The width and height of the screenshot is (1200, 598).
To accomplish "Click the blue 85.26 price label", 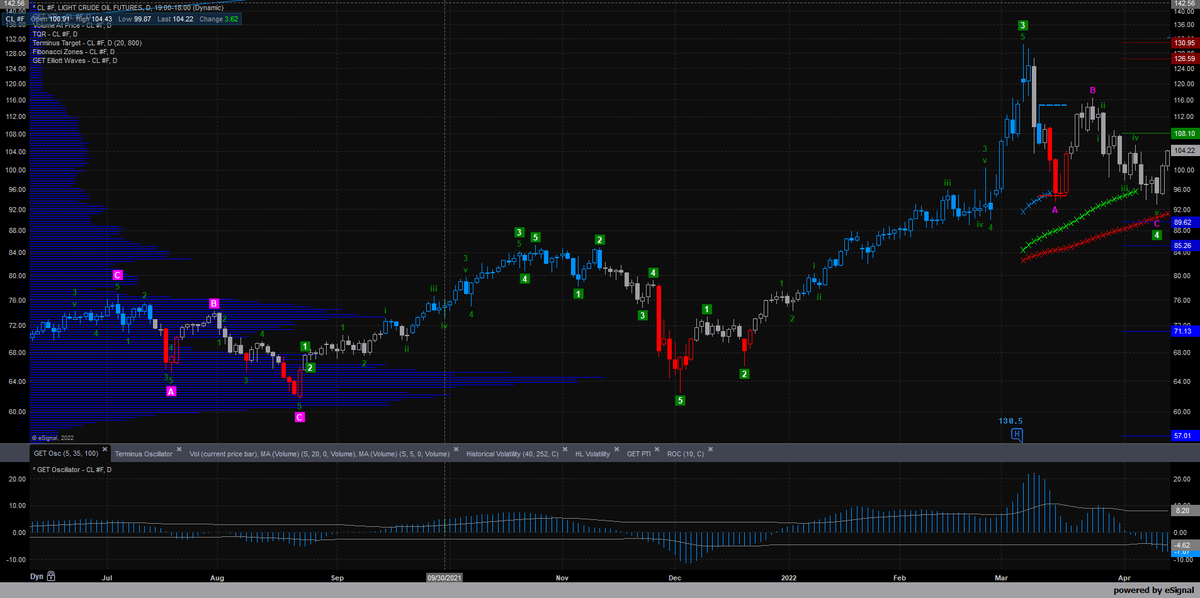I will 1184,245.
